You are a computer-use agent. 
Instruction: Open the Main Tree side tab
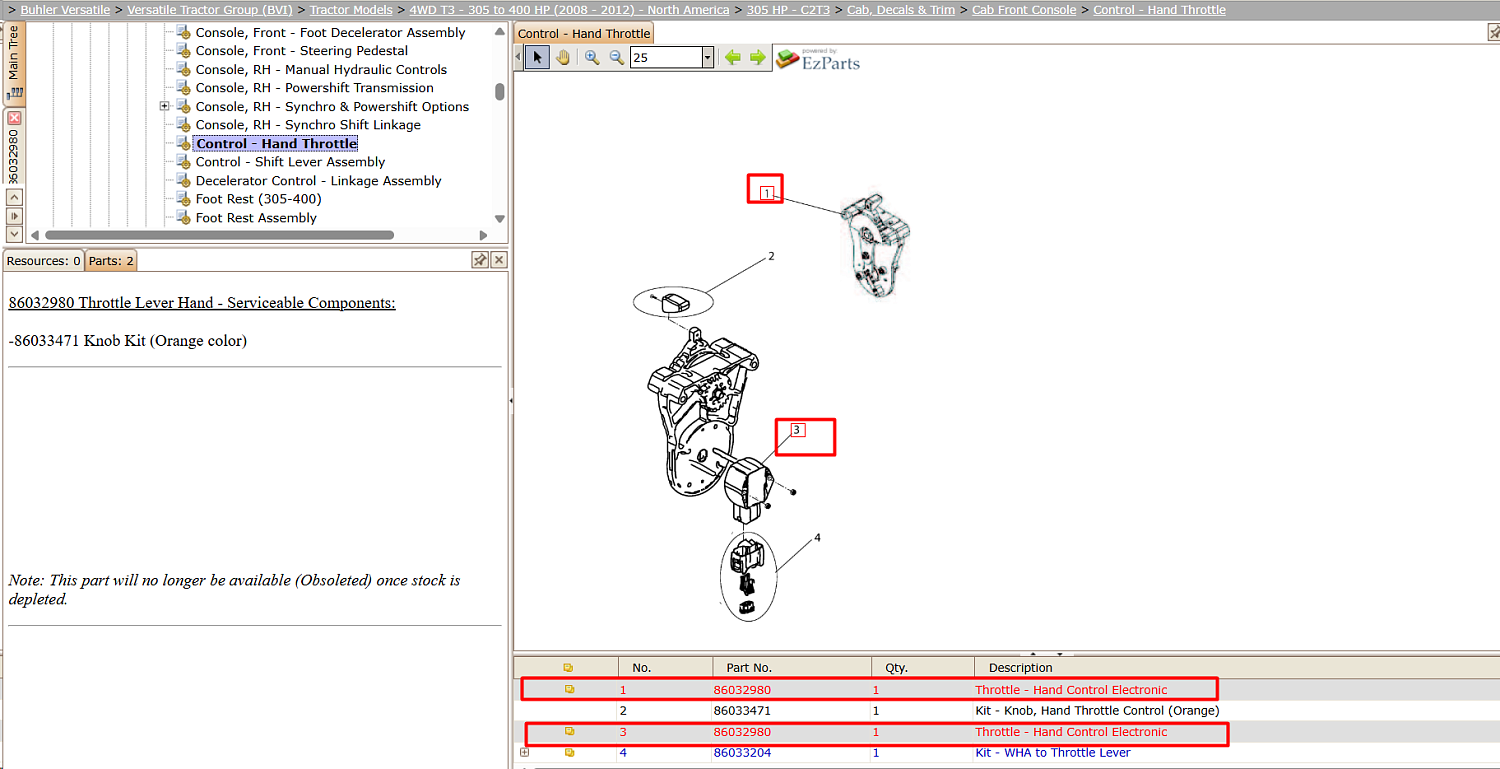coord(14,63)
